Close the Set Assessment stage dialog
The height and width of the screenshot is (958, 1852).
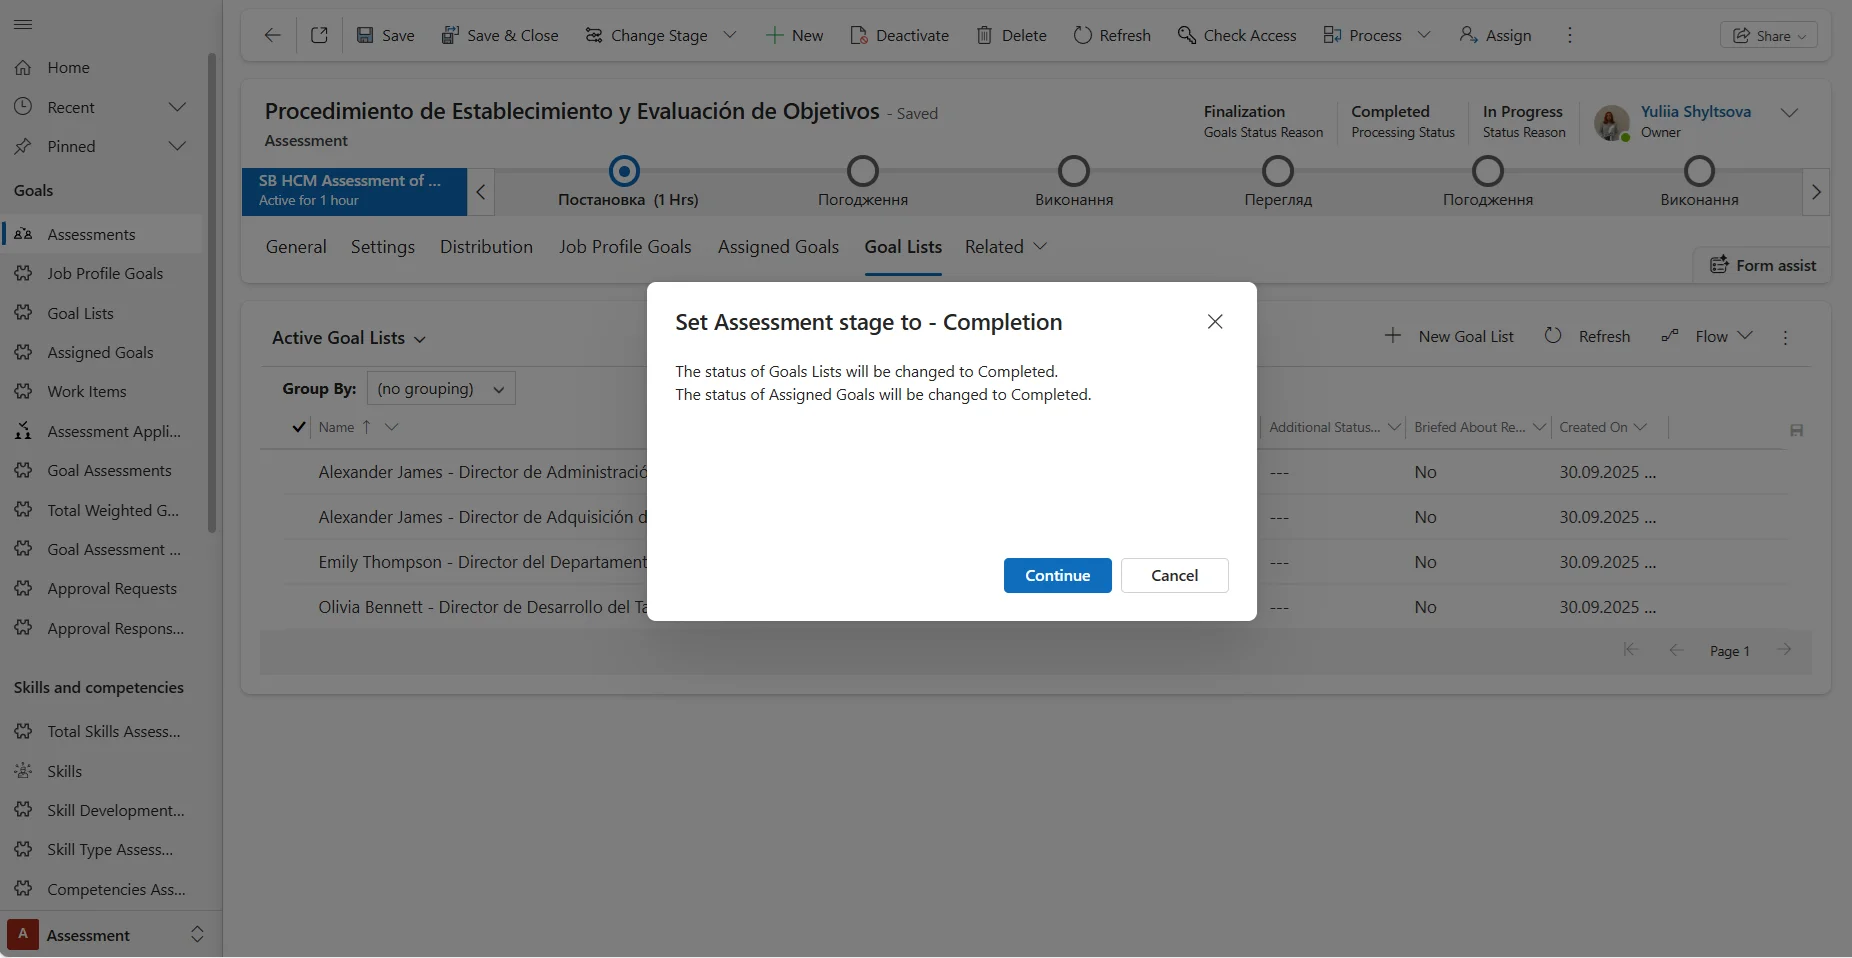coord(1214,322)
